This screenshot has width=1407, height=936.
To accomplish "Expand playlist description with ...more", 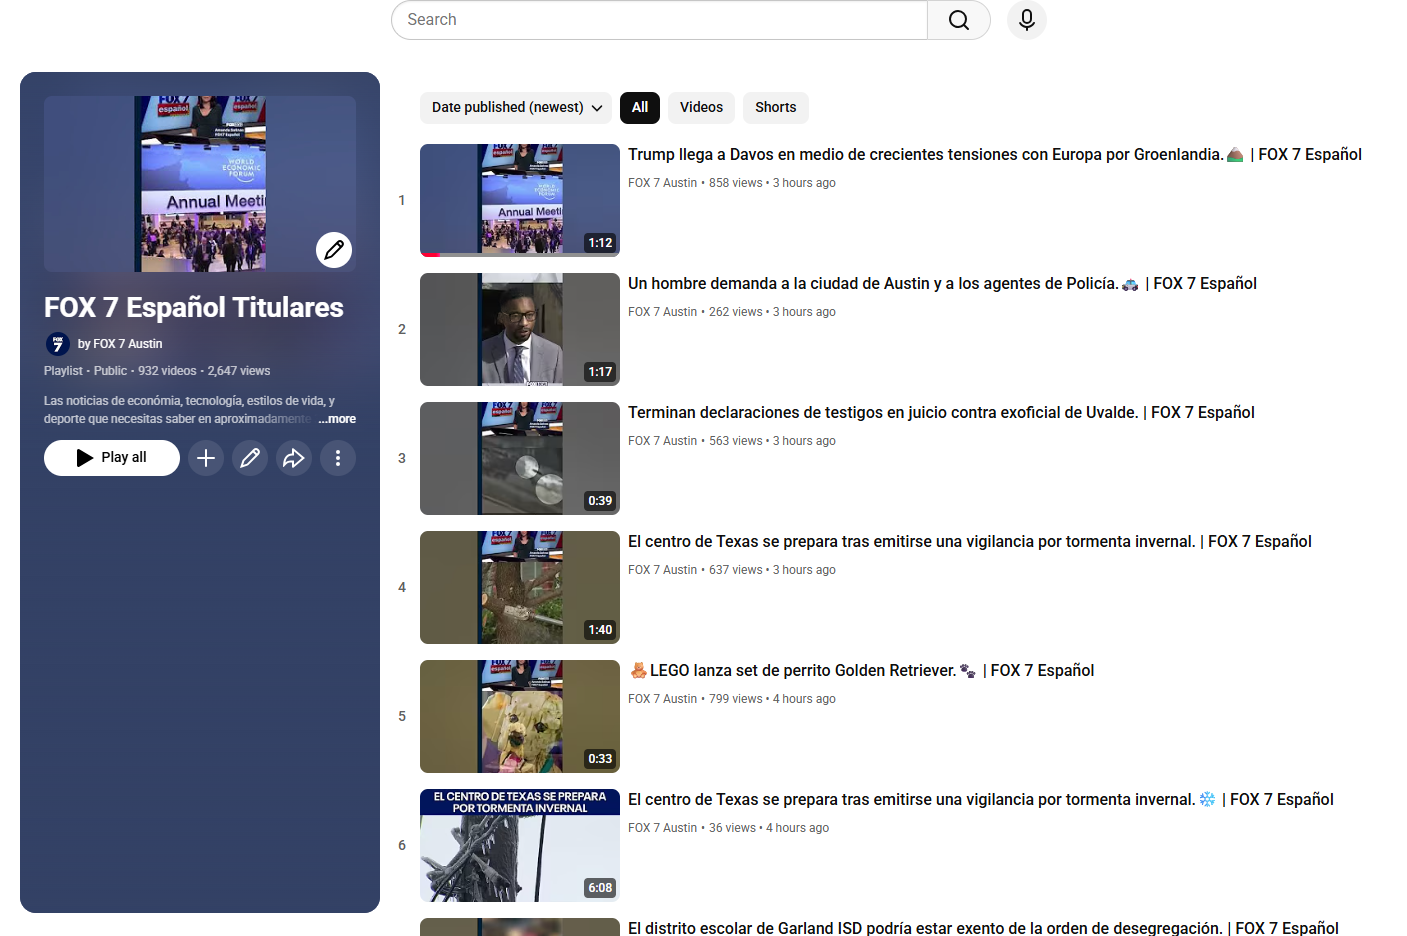I will coord(337,419).
